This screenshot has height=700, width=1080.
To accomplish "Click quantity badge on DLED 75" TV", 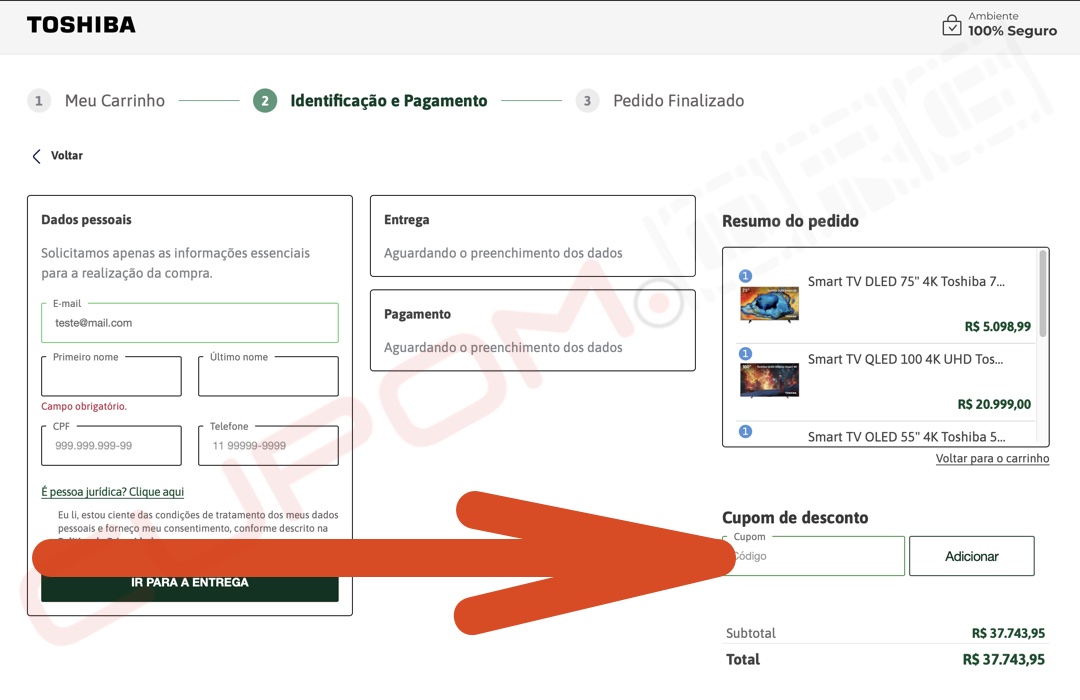I will click(745, 276).
